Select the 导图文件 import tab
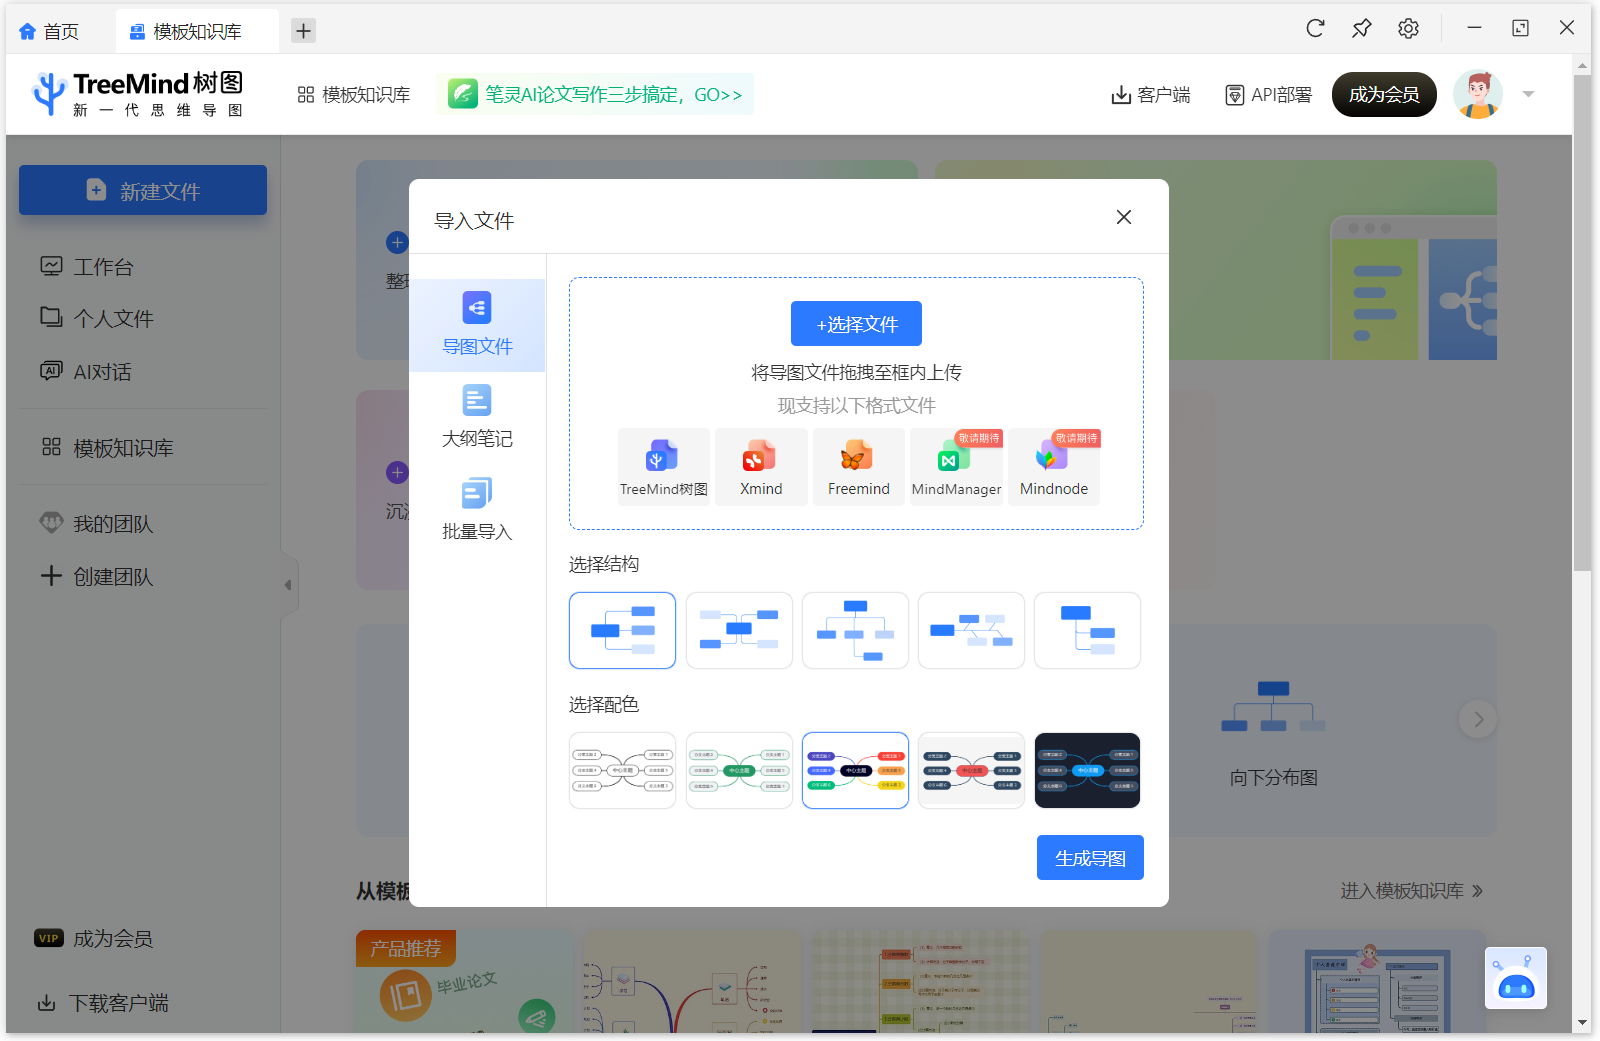1600x1041 pixels. pyautogui.click(x=477, y=325)
